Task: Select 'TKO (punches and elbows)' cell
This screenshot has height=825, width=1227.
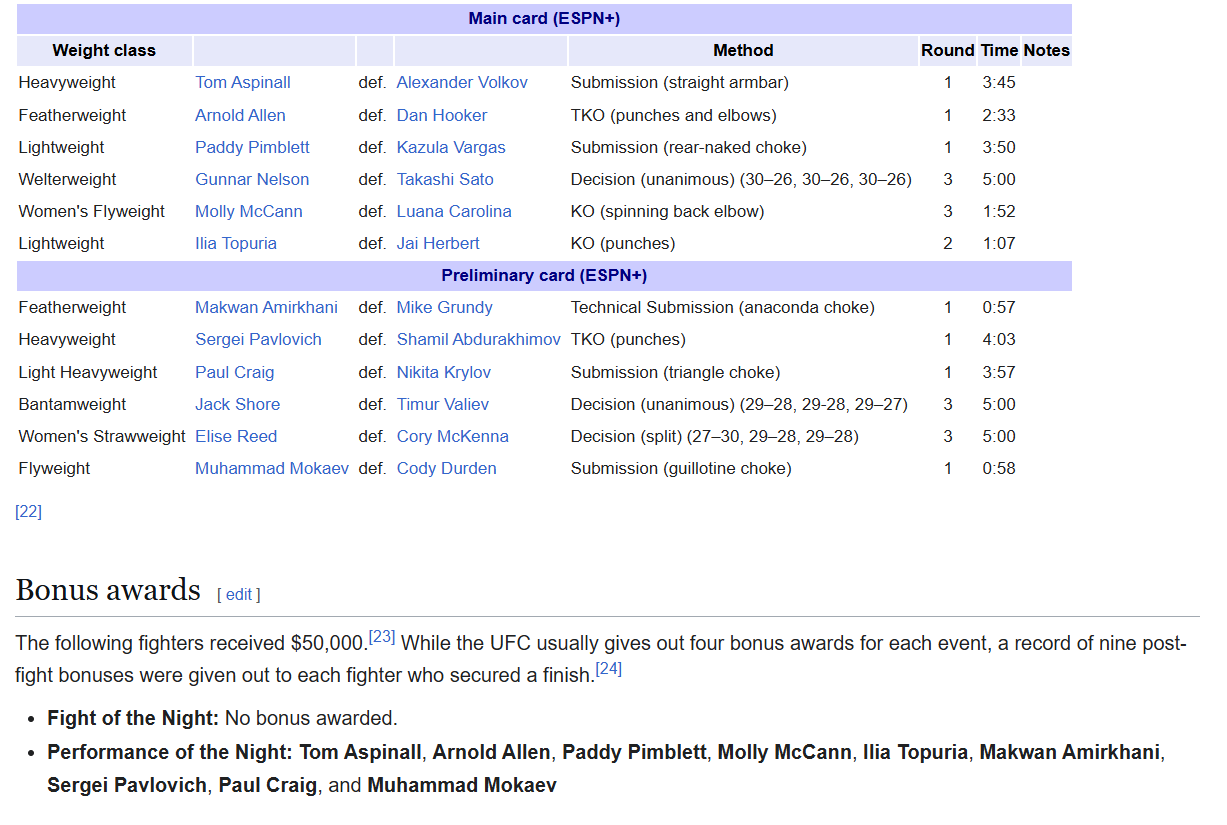Action: (673, 115)
